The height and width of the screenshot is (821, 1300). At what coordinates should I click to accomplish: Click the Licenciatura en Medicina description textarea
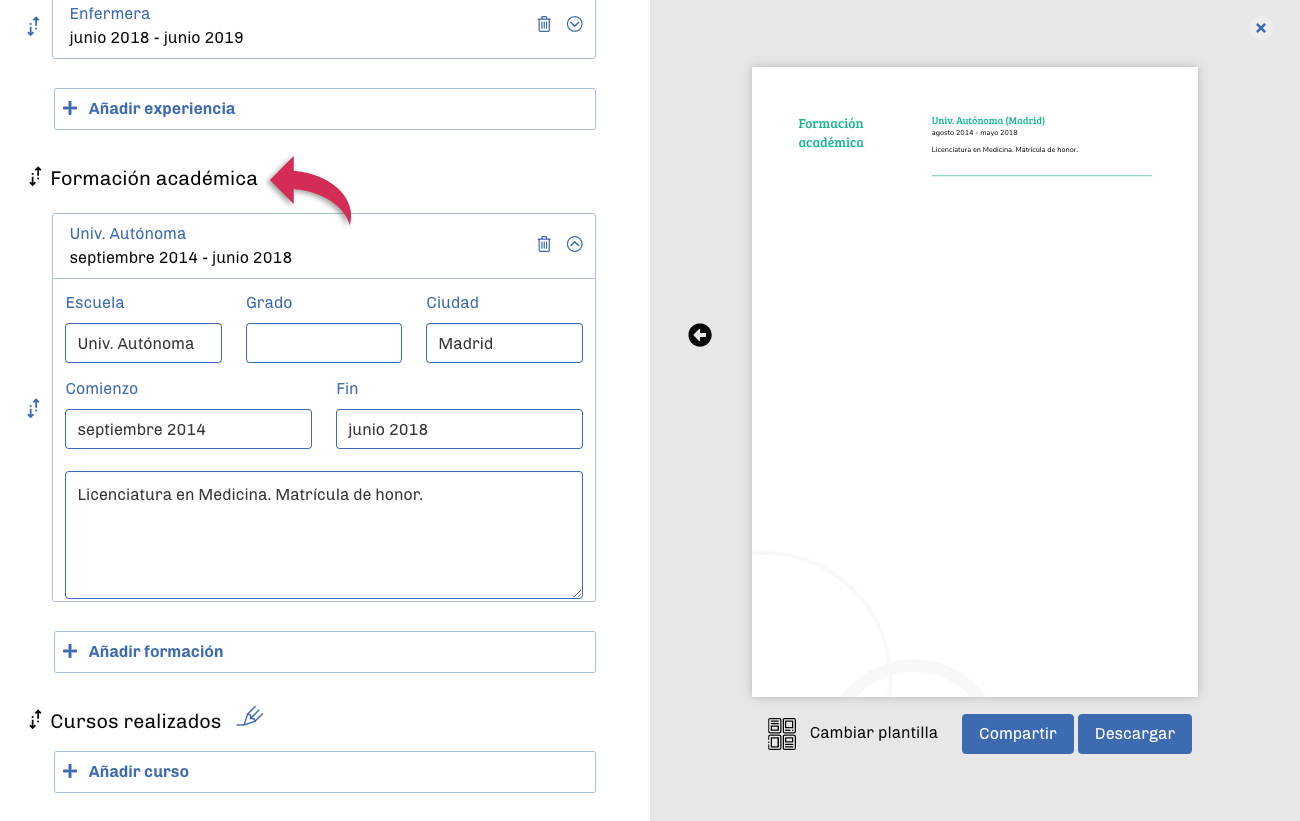click(324, 535)
